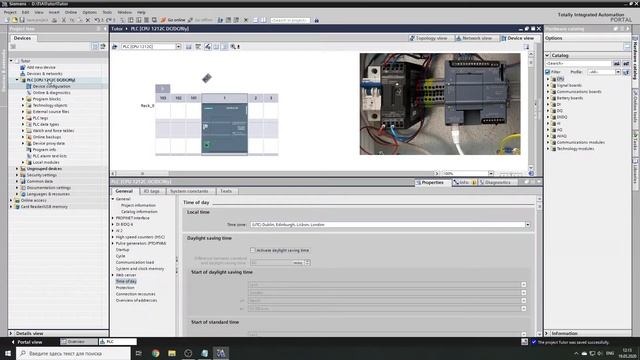The image size is (640, 360).
Task: Click Add new device in project tree
Action: [41, 67]
